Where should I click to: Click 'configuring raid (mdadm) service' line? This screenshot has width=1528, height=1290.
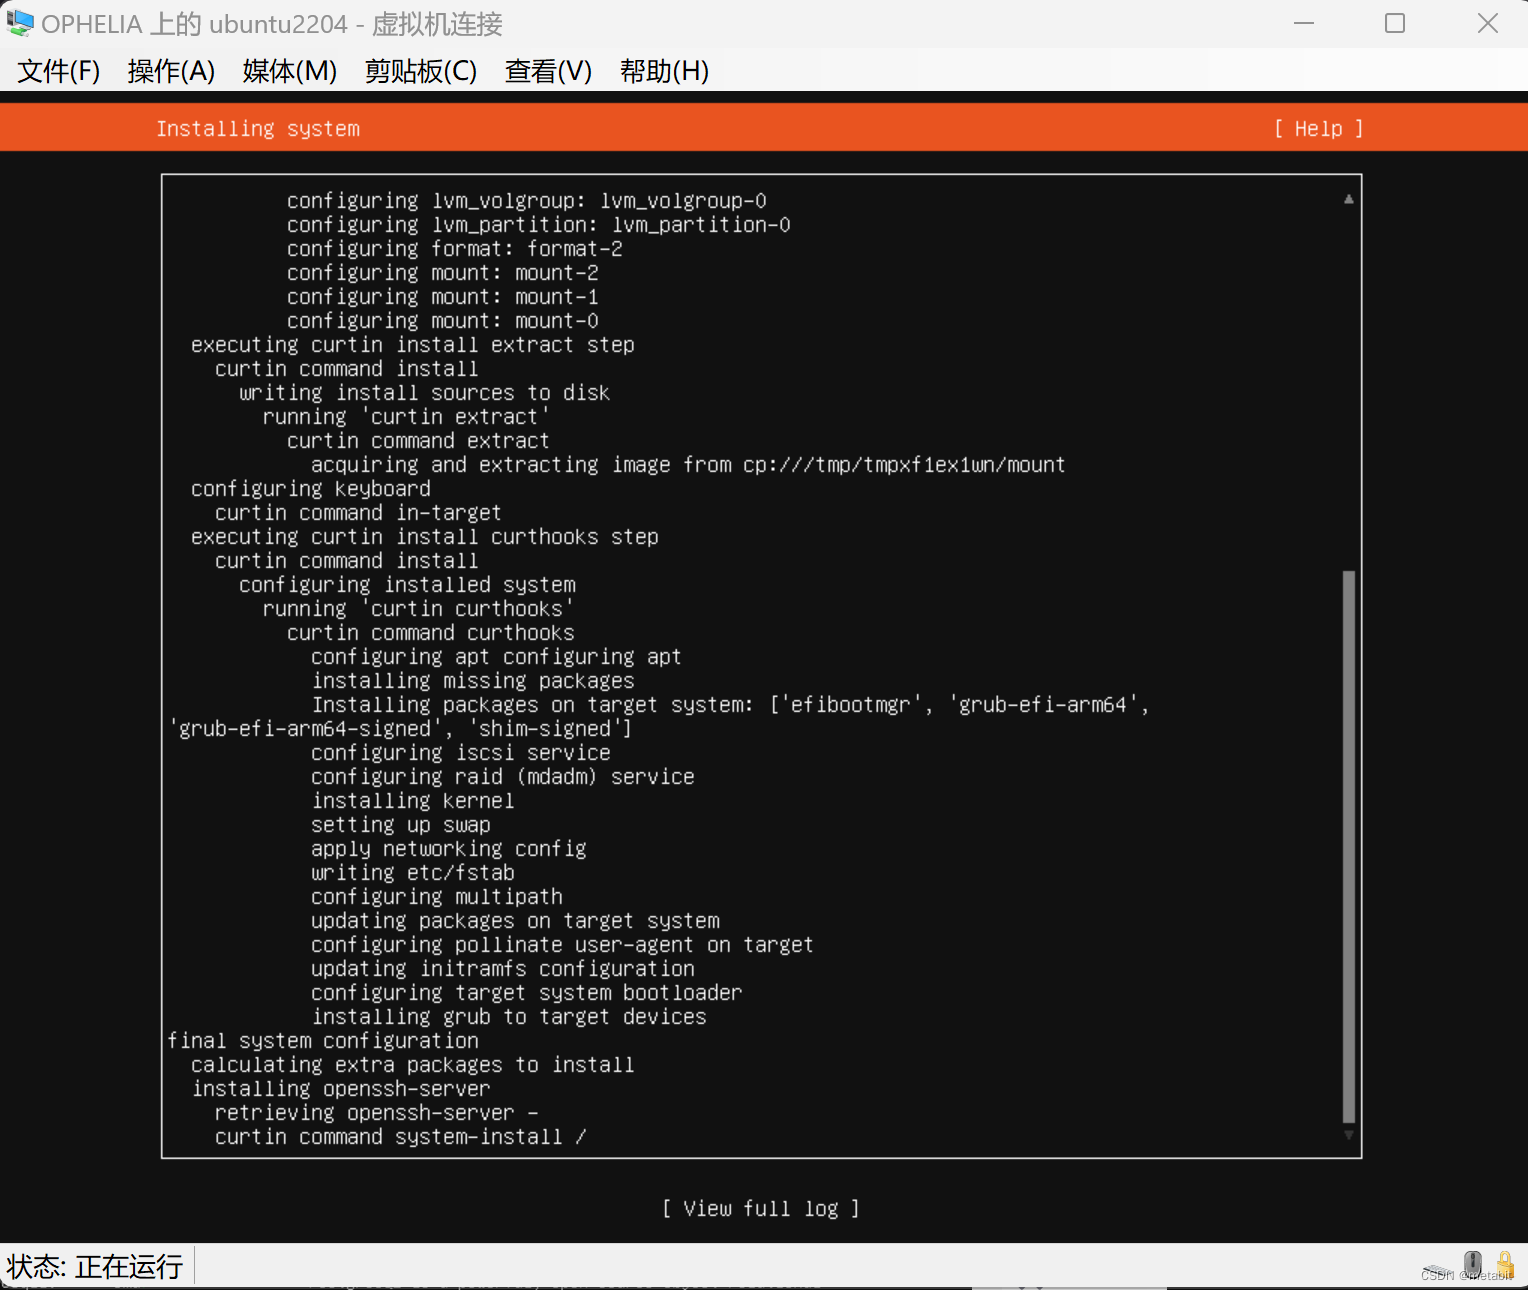click(x=503, y=777)
